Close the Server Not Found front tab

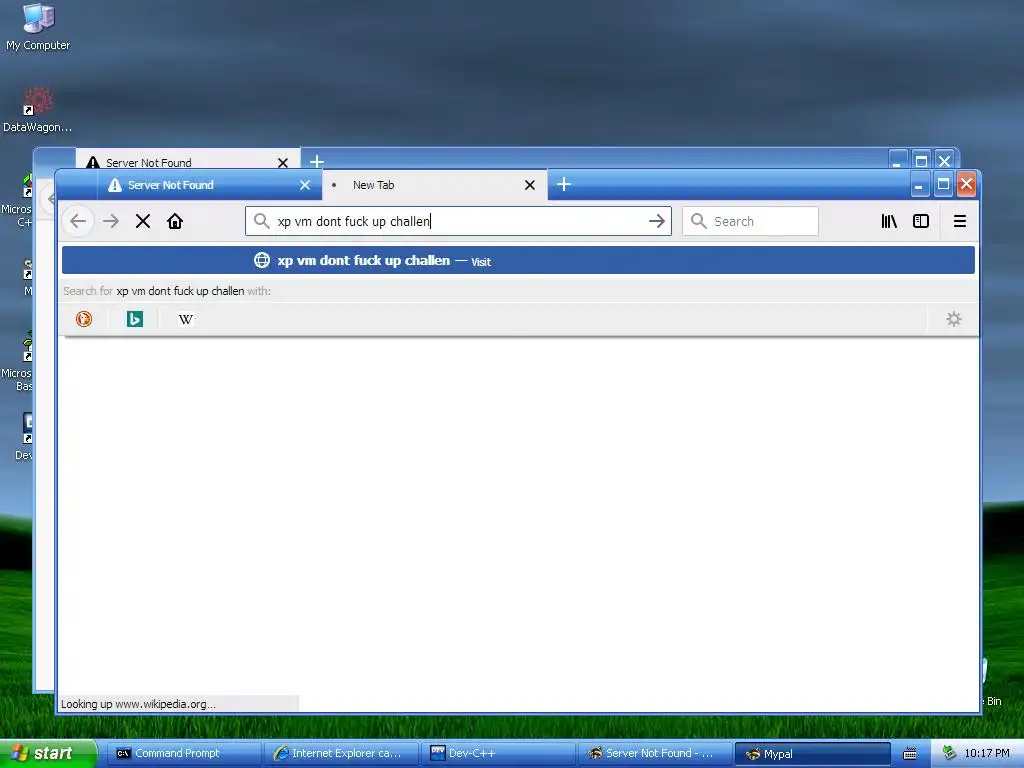(305, 185)
